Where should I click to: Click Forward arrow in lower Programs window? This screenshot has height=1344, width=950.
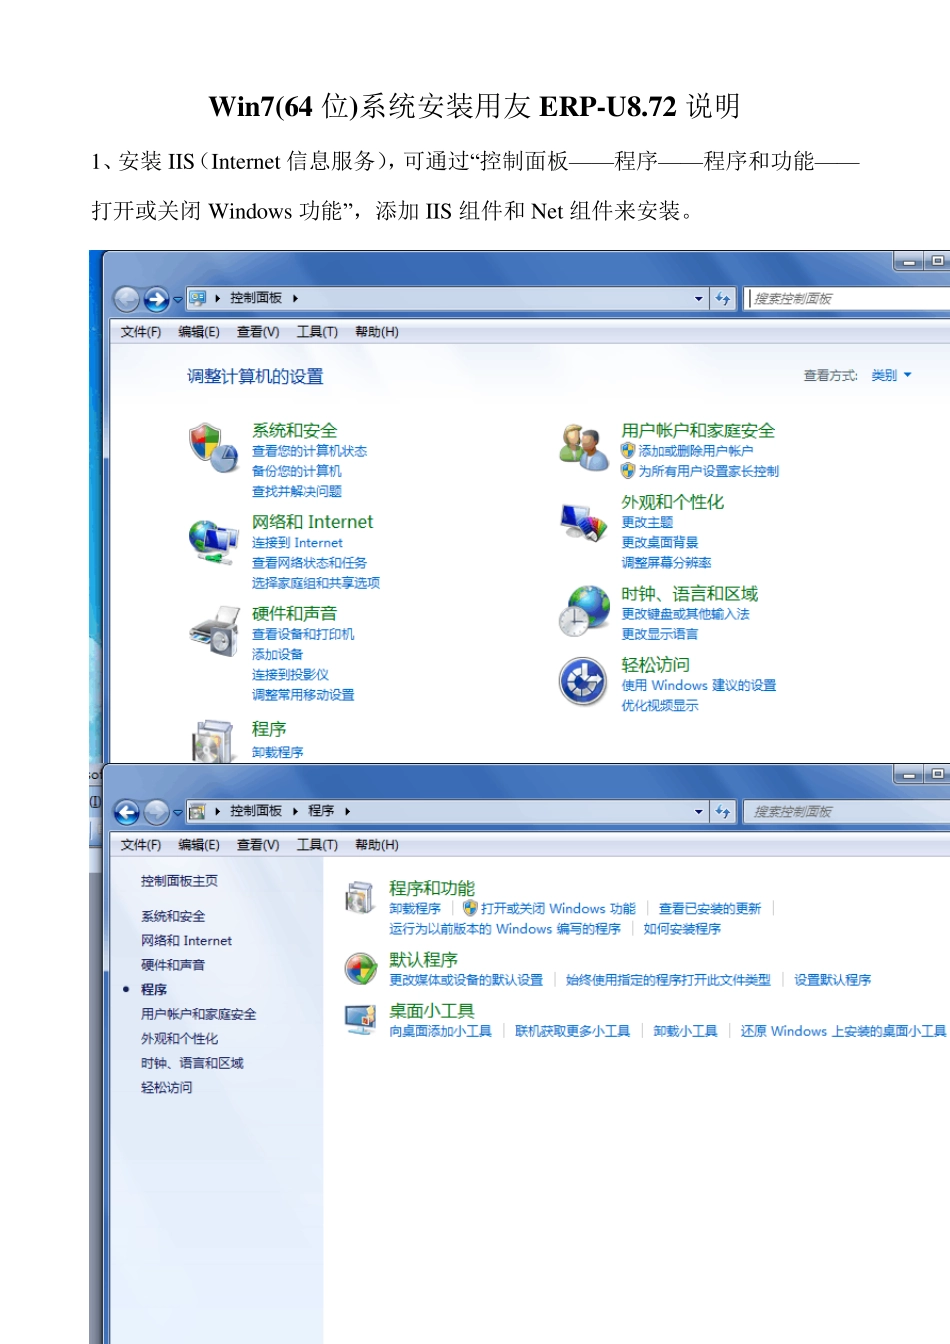click(156, 811)
